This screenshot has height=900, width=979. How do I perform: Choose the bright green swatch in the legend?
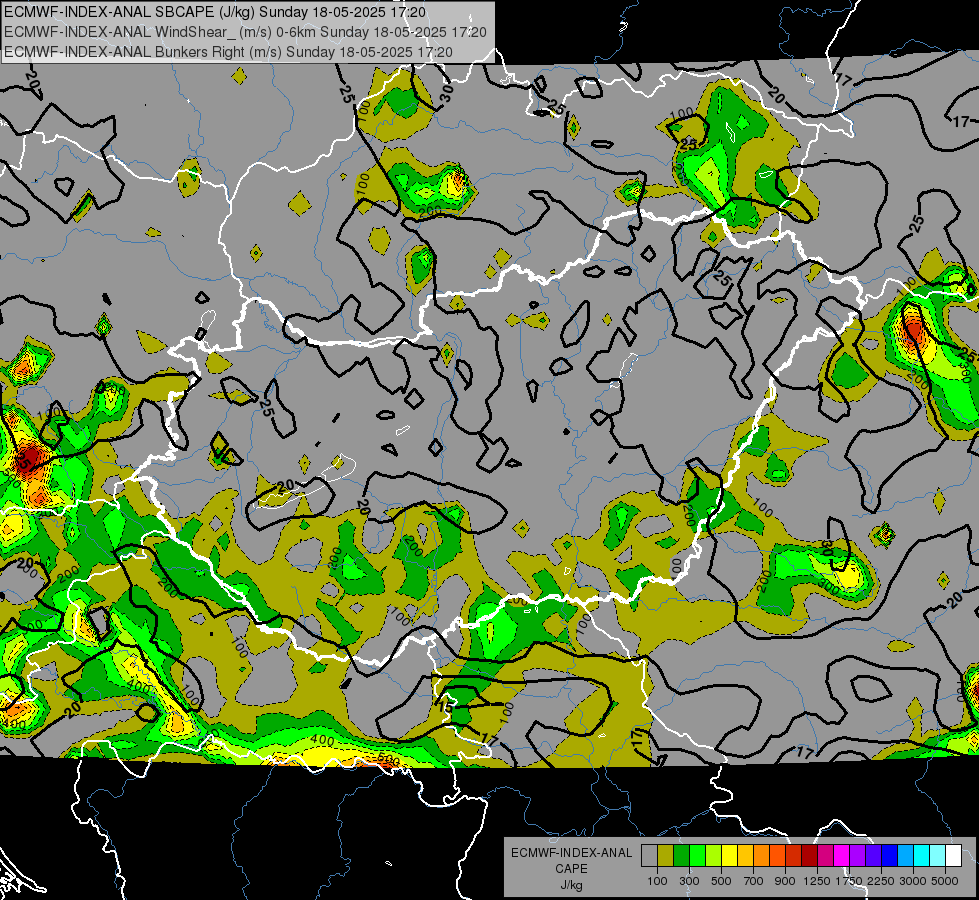click(697, 856)
